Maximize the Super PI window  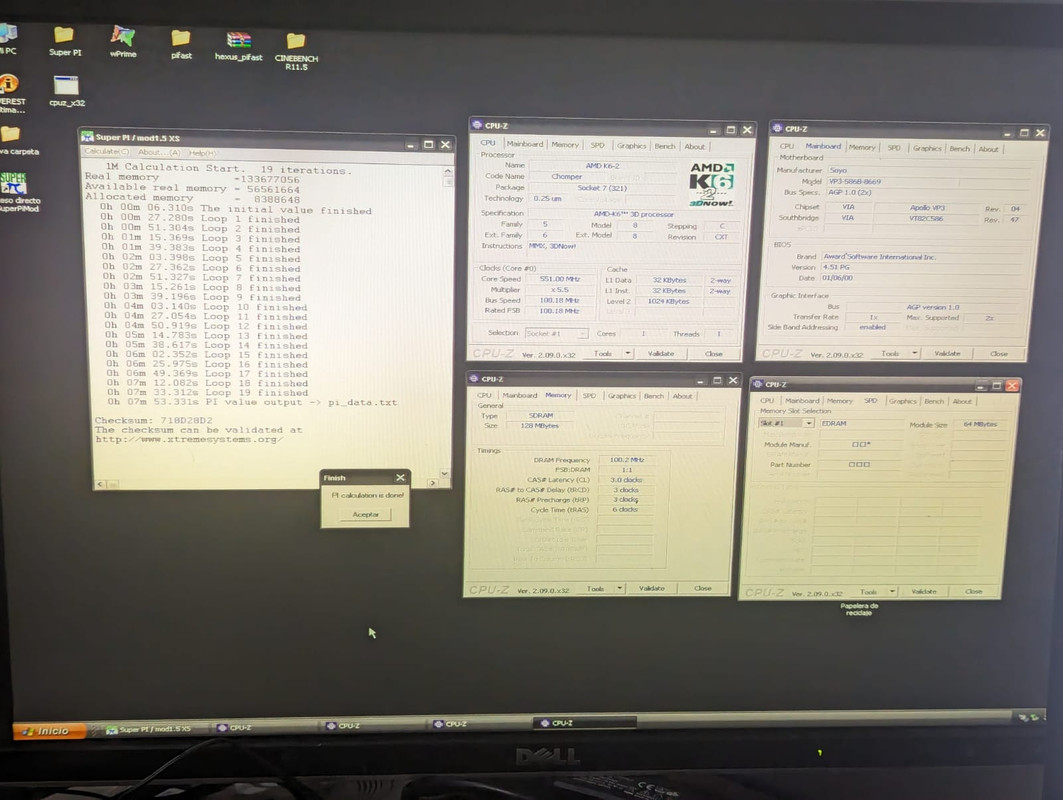[428, 144]
